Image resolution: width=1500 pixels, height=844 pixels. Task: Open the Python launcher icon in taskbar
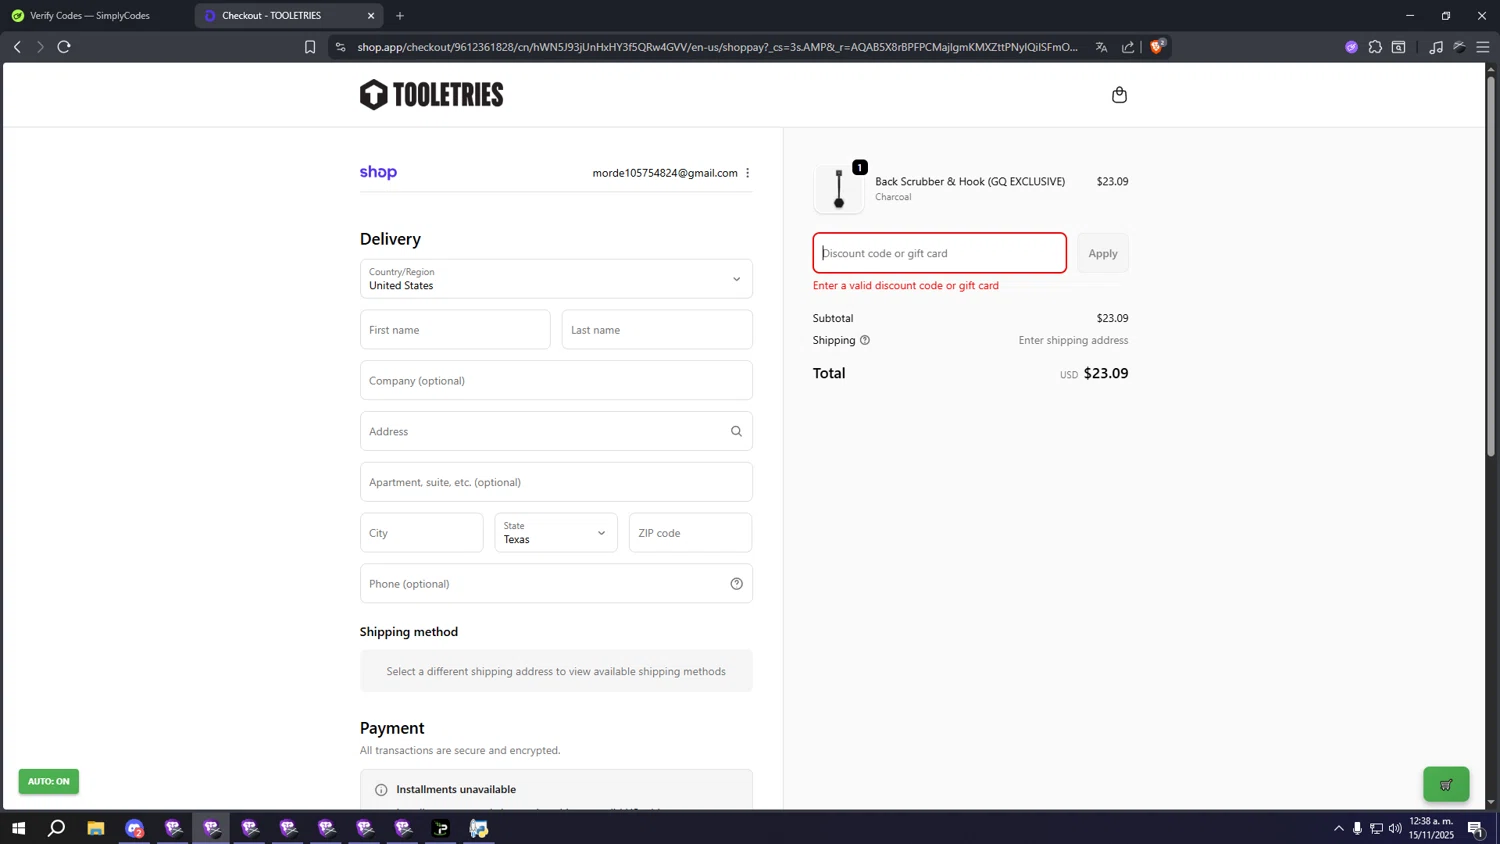click(x=479, y=828)
